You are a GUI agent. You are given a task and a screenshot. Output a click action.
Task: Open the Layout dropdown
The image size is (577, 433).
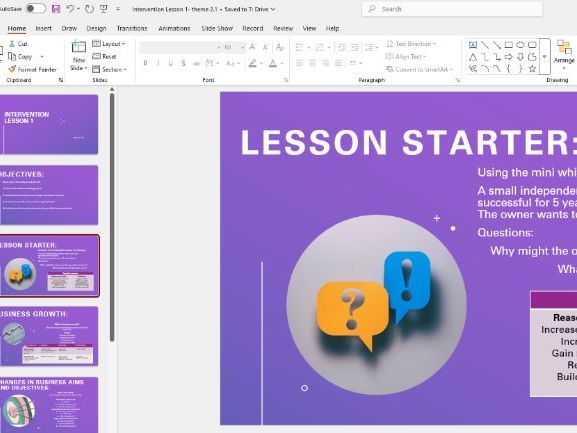coord(109,44)
